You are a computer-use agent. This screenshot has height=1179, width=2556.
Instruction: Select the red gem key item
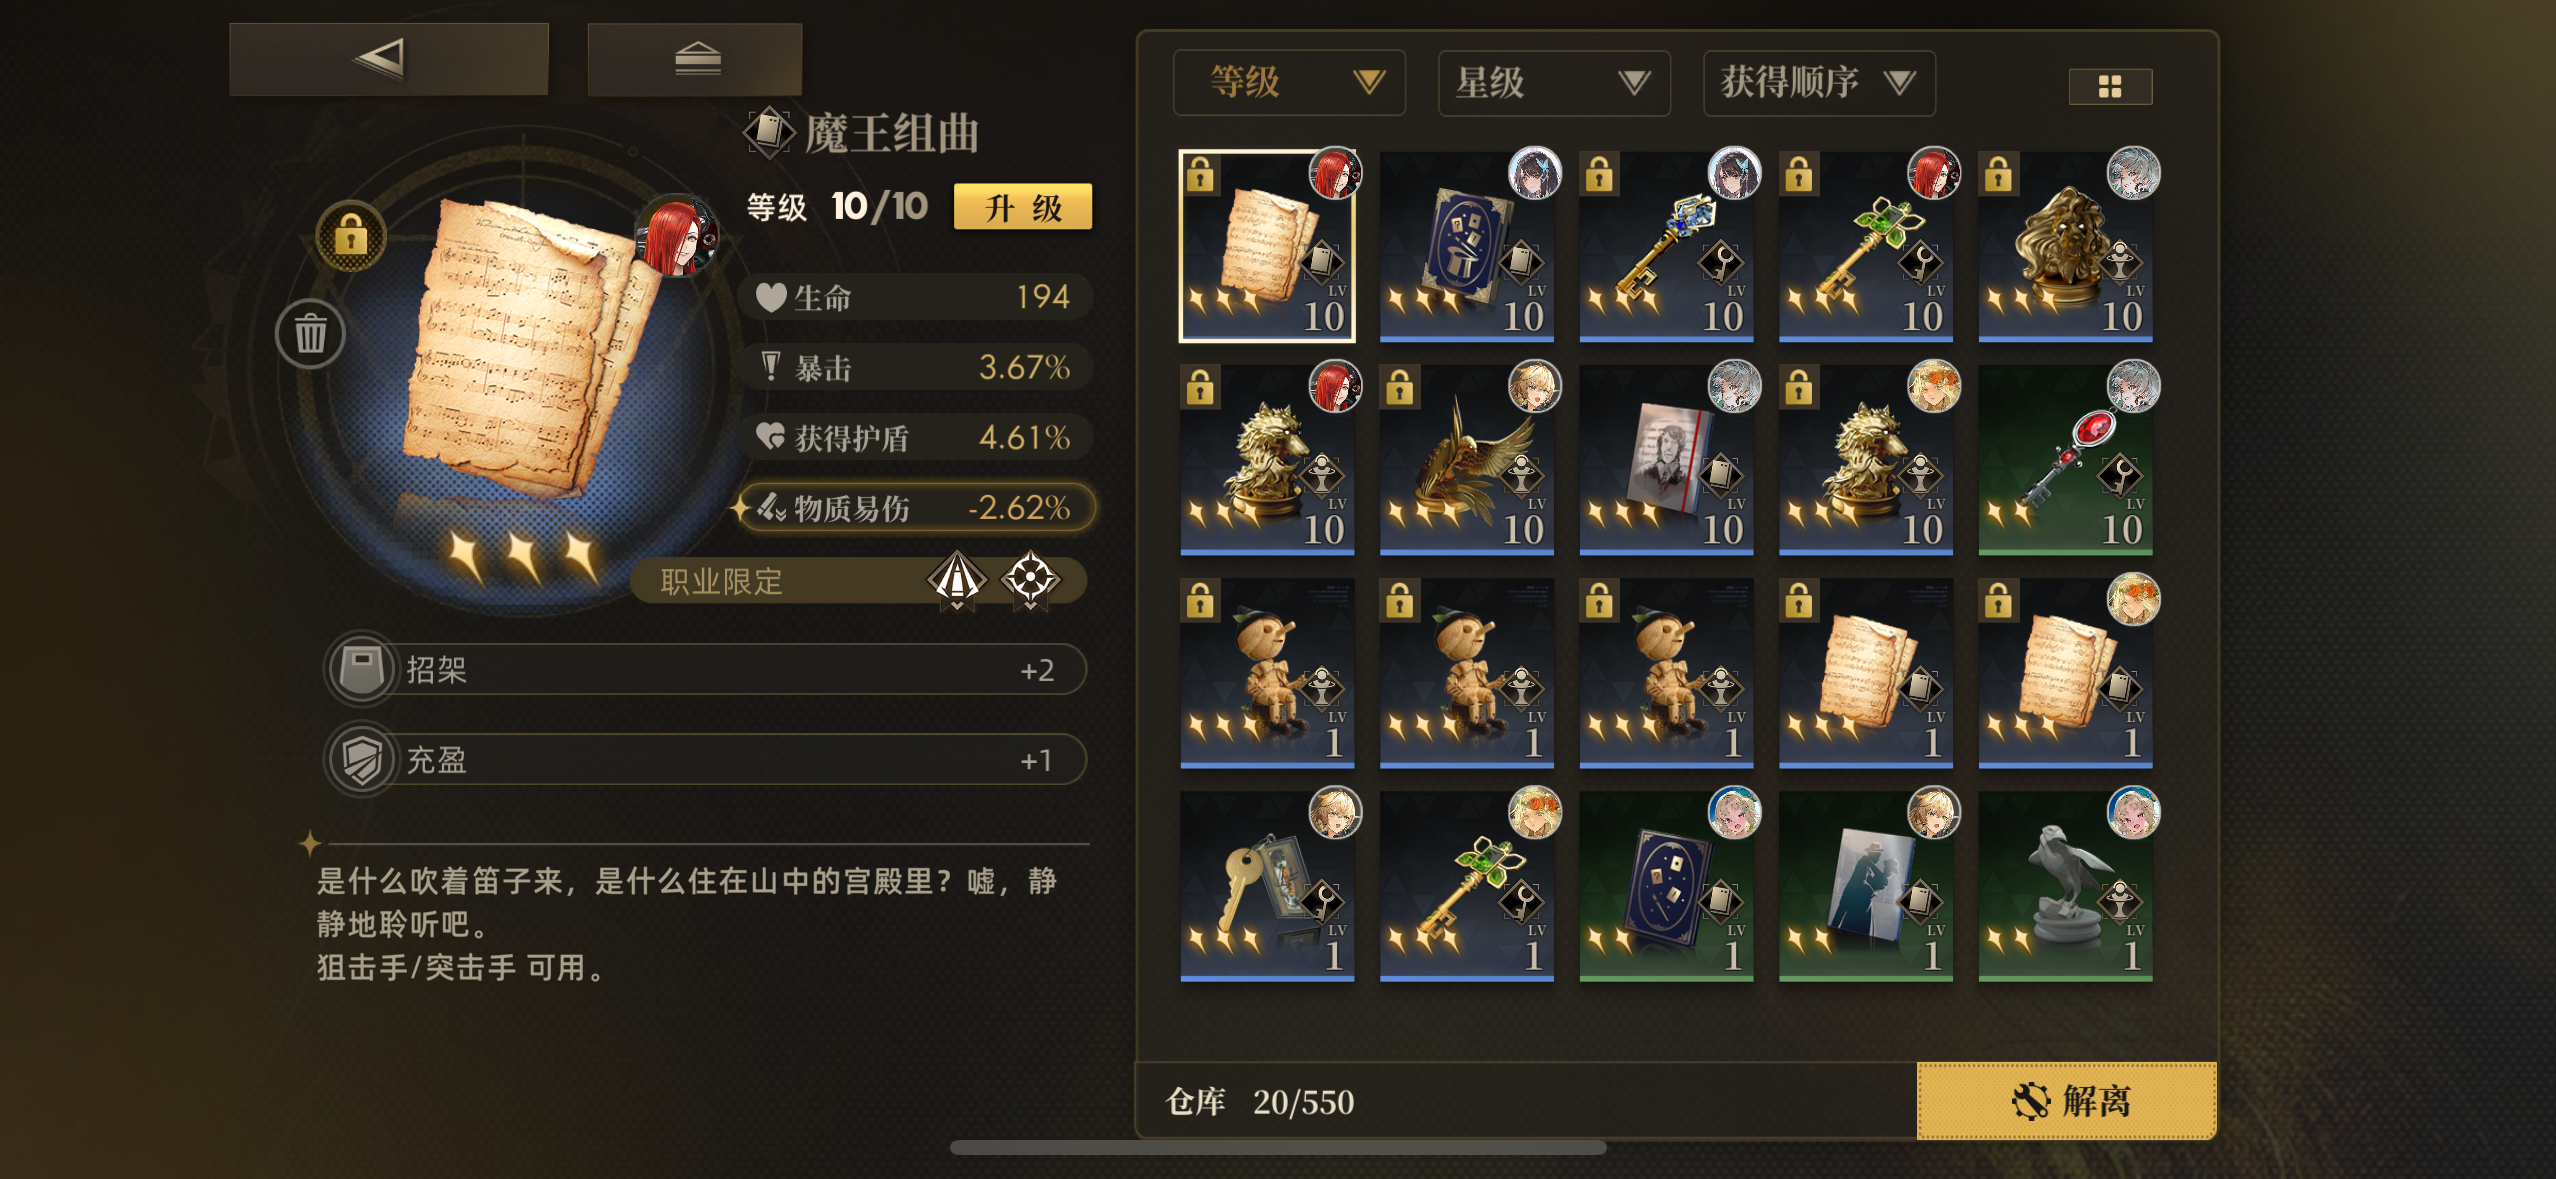click(x=2065, y=459)
